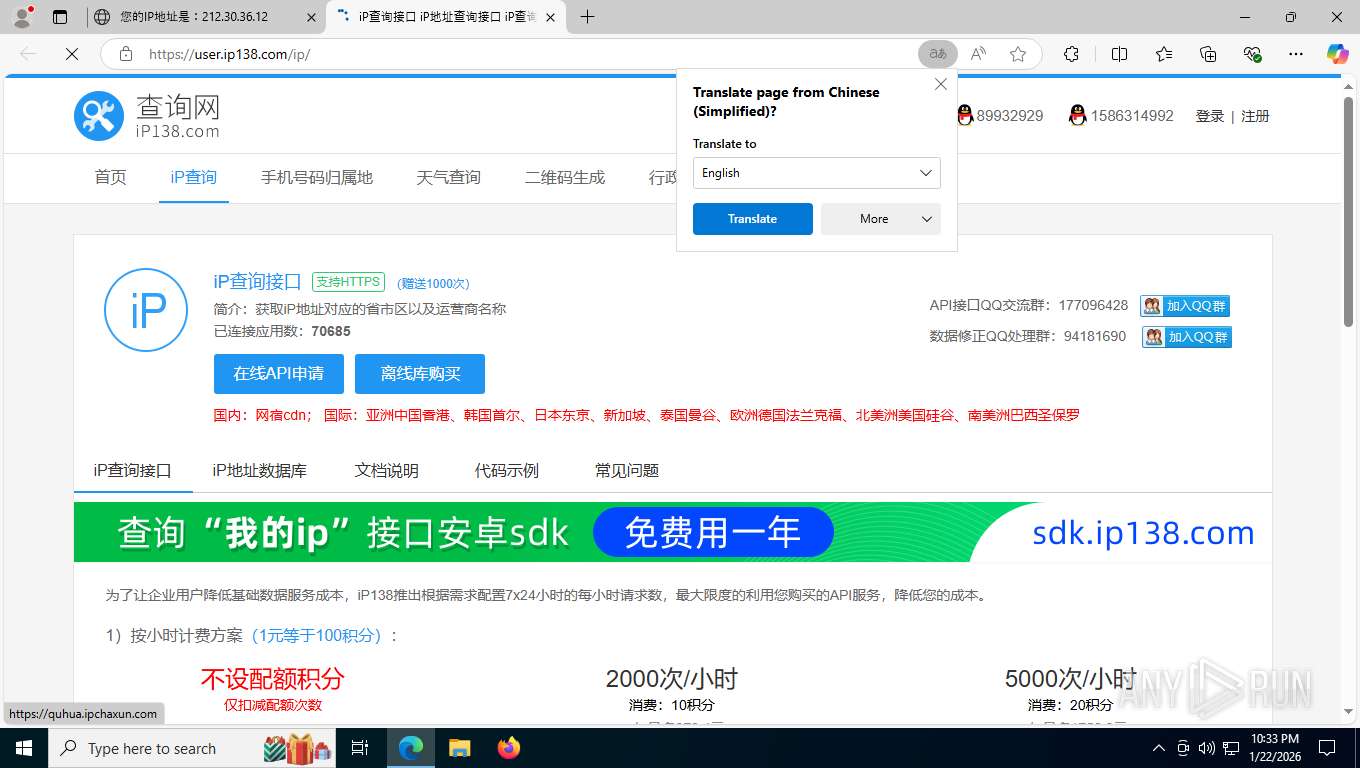Viewport: 1360px width, 768px height.
Task: Open 手机号码归属地 navigation item
Action: coord(316,177)
